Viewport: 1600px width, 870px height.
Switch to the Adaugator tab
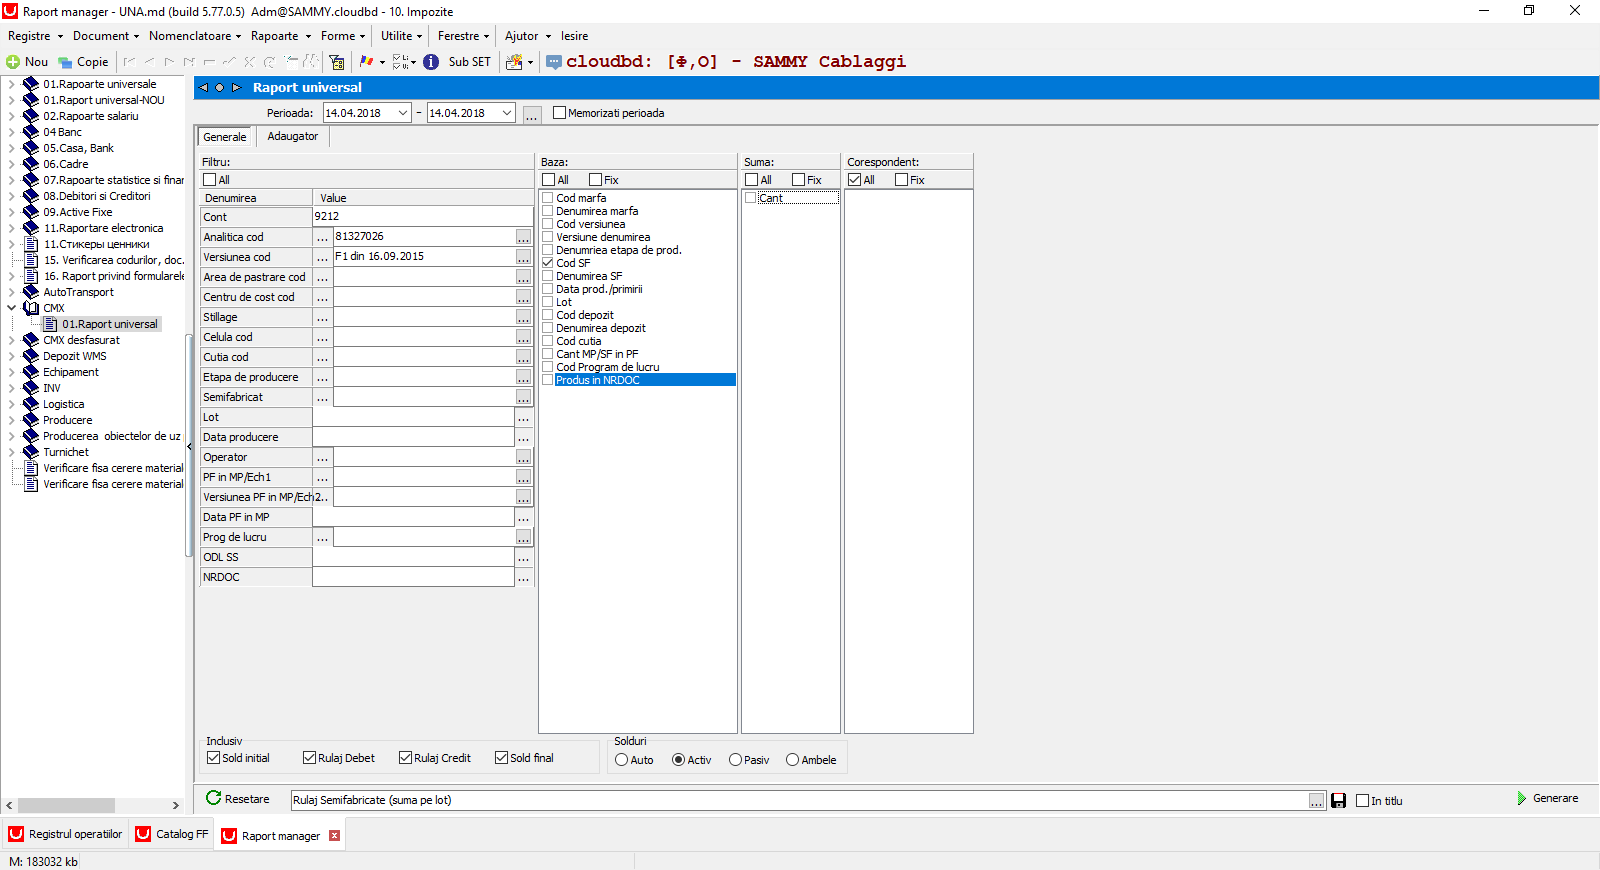[x=293, y=136]
